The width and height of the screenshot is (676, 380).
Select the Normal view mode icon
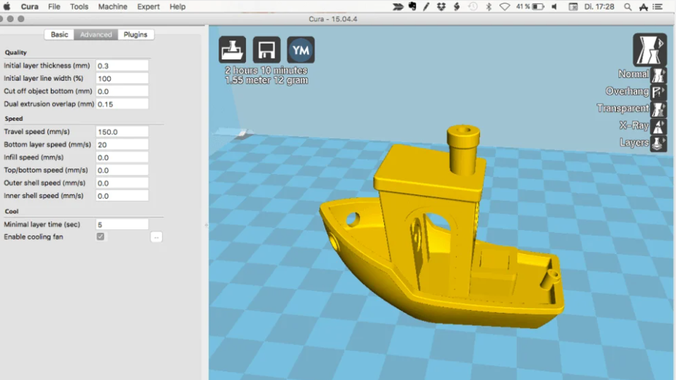(x=658, y=75)
